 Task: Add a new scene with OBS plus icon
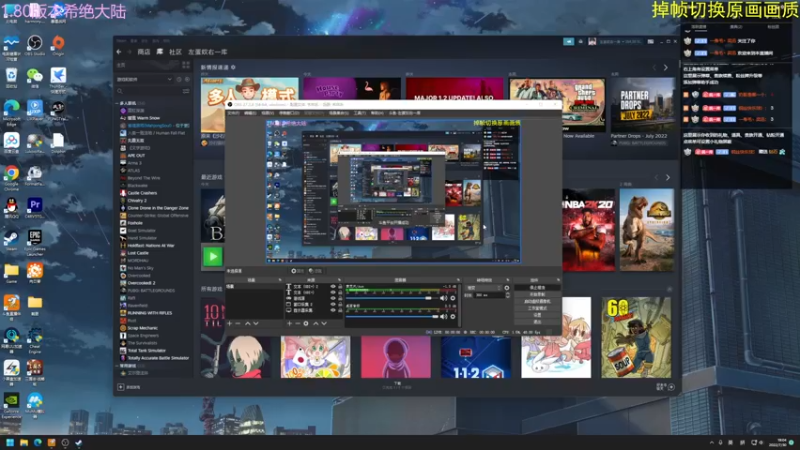click(230, 323)
